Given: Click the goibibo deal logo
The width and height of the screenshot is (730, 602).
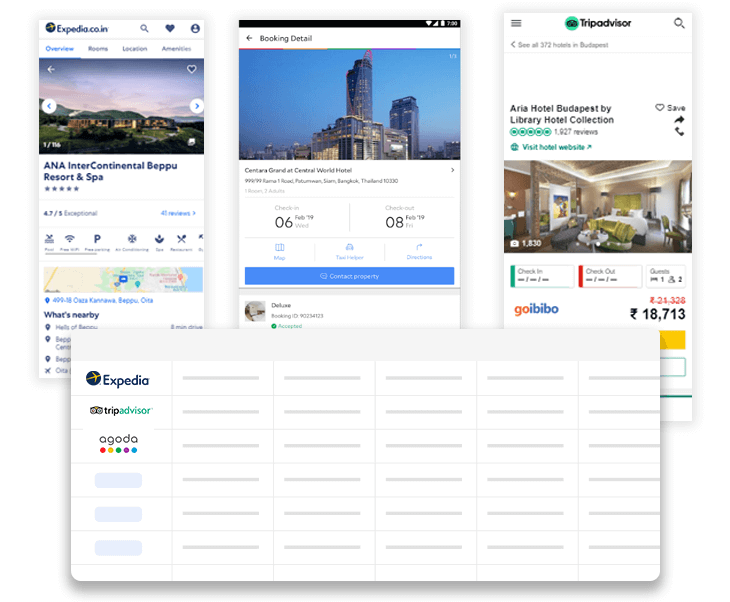Looking at the screenshot, I should click(536, 309).
